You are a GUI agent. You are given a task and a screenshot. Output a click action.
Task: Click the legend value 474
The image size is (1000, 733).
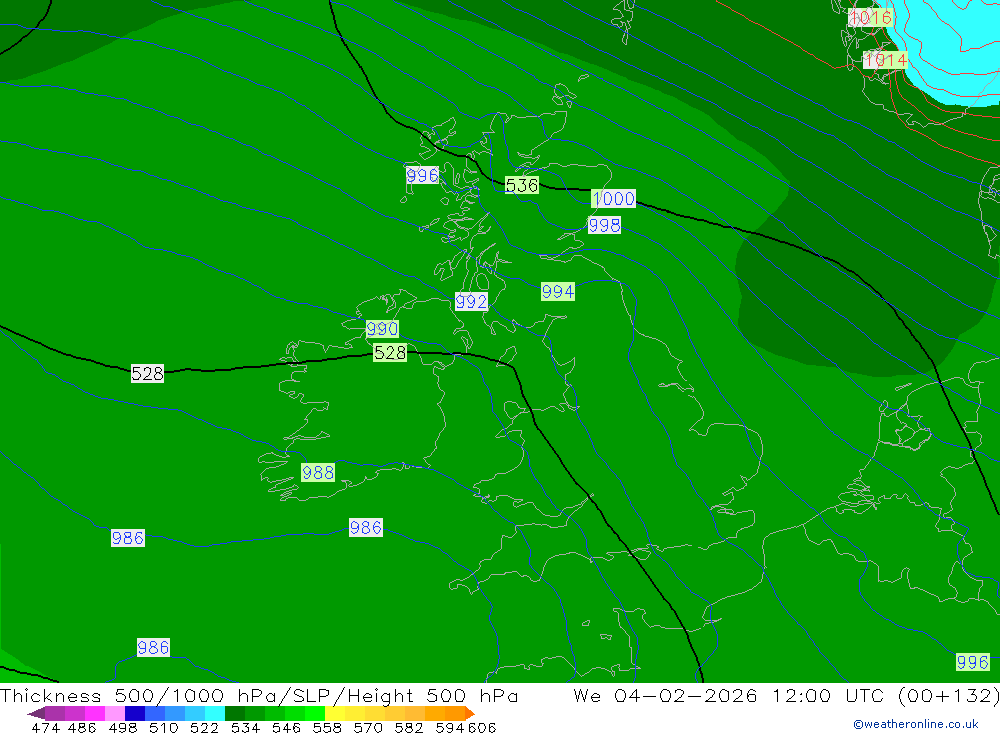(x=45, y=727)
